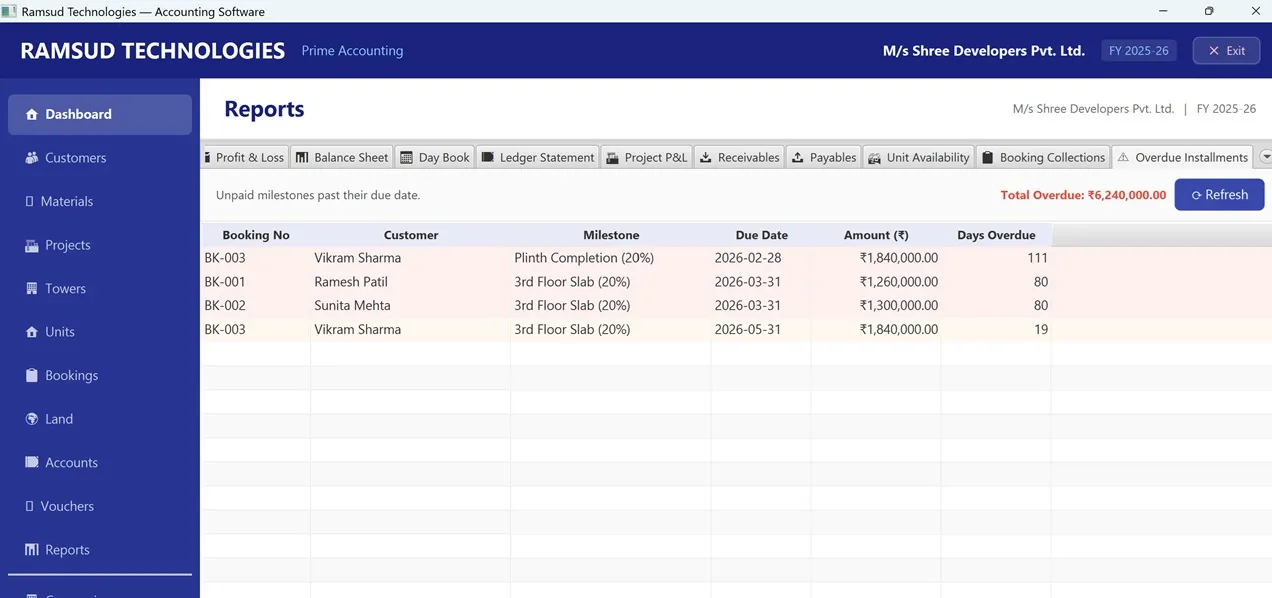The width and height of the screenshot is (1272, 598).
Task: Open the Dashboard sidebar item
Action: [100, 114]
